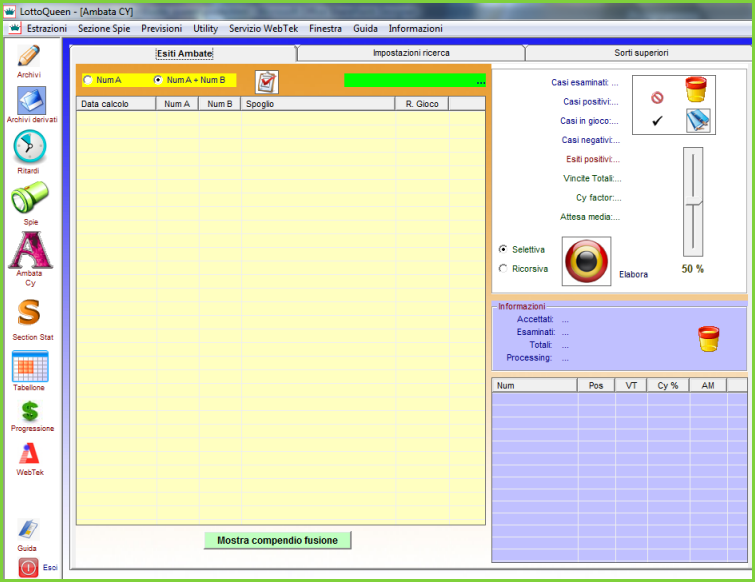Open Spie flashlight icon
Screen dimensions: 755x582
30,197
